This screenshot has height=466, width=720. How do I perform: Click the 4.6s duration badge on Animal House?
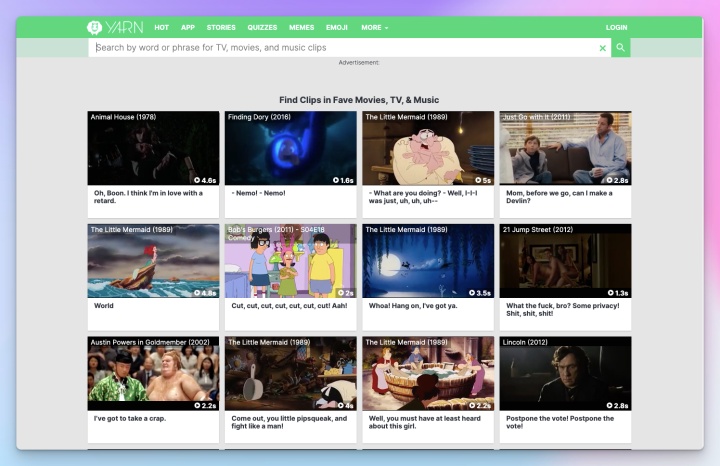click(205, 180)
